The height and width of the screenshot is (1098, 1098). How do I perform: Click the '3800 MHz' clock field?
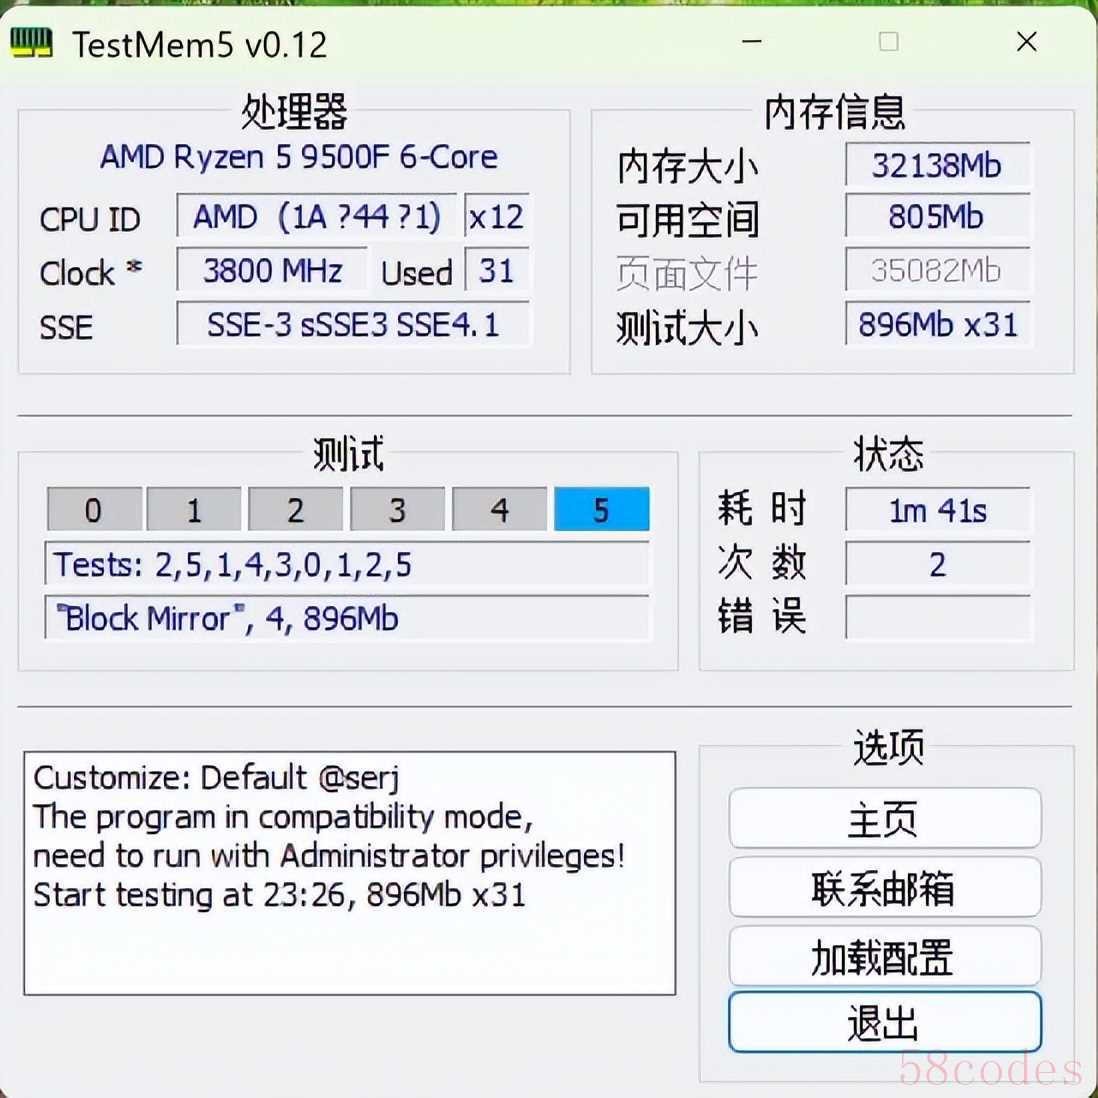pyautogui.click(x=272, y=270)
